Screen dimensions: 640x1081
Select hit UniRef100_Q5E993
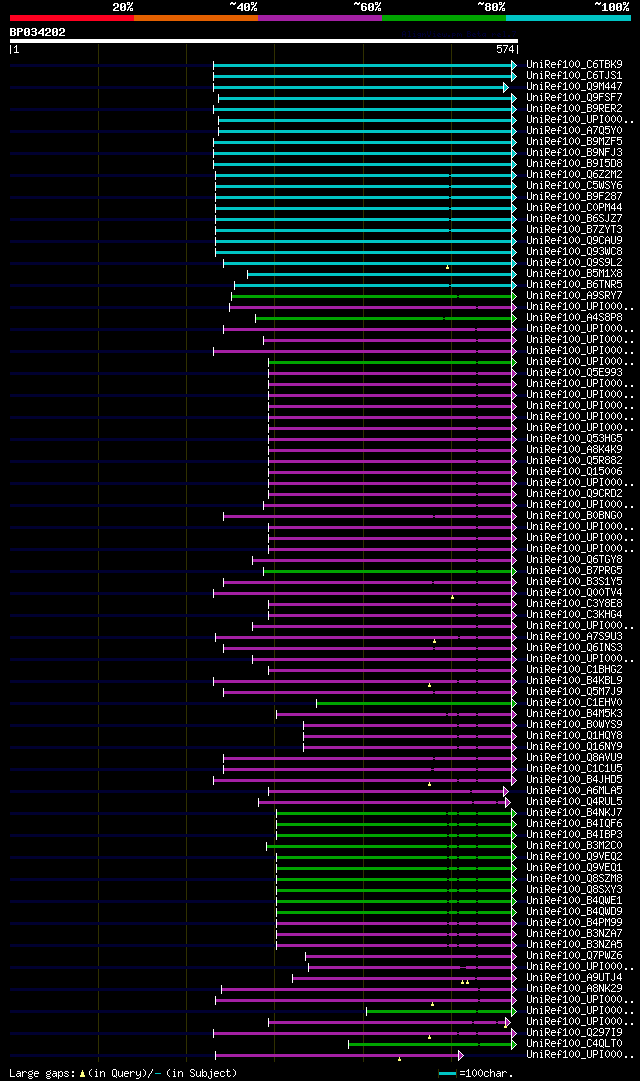(574, 373)
